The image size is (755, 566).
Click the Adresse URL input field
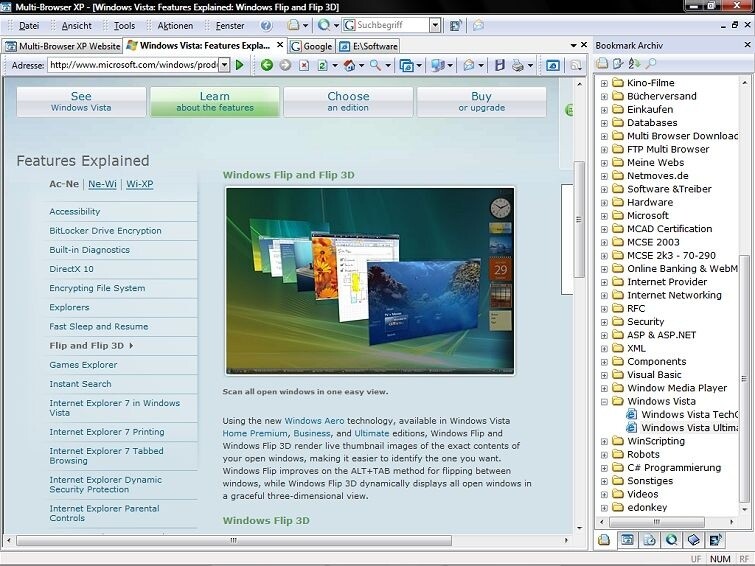pos(133,65)
